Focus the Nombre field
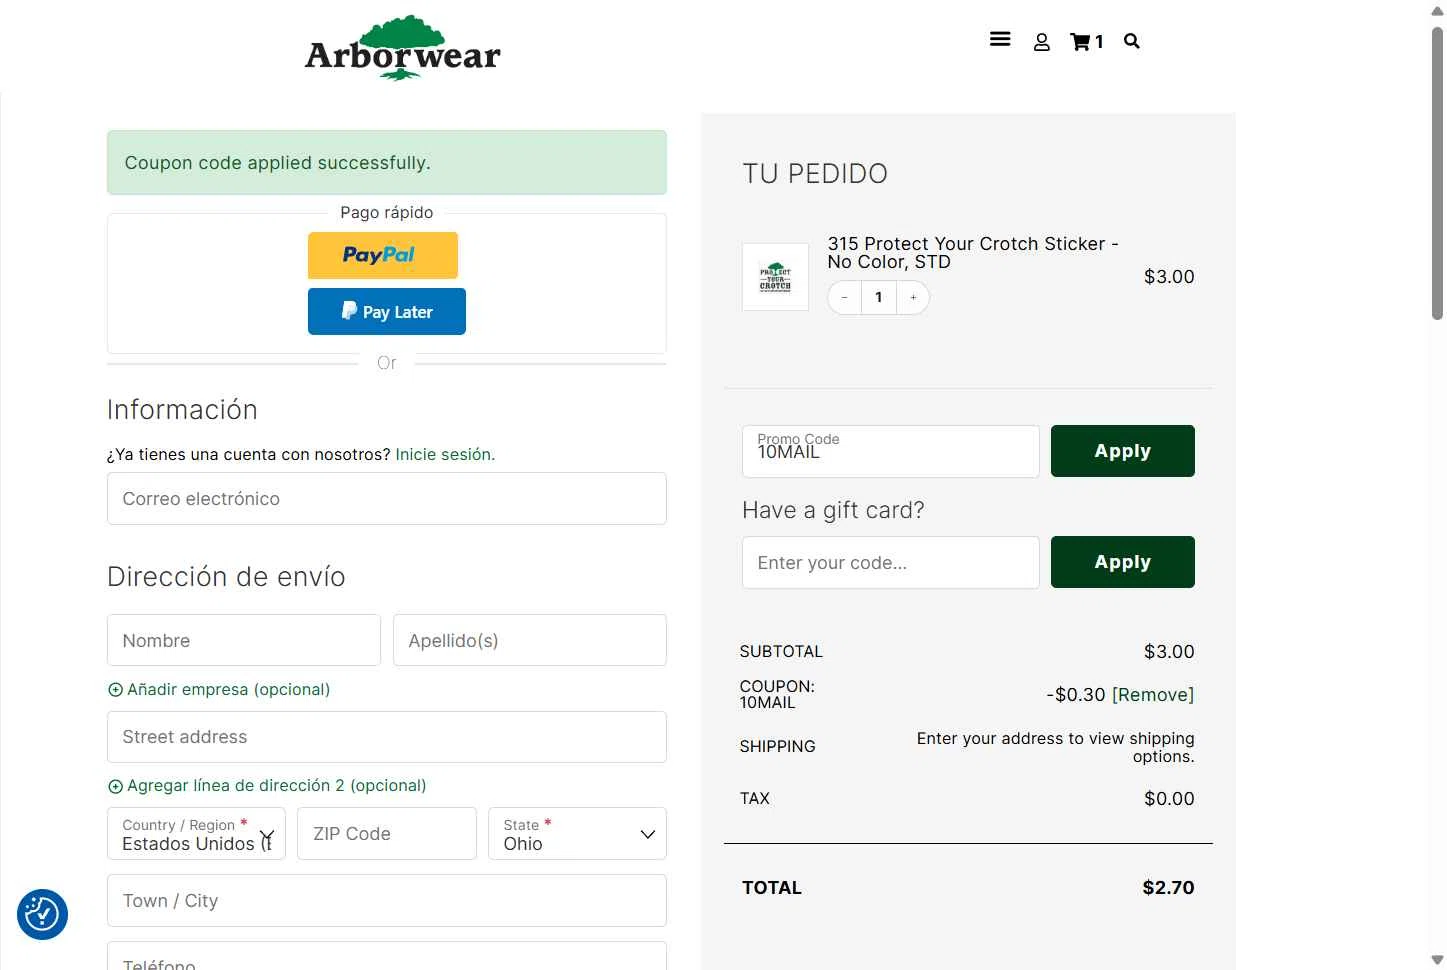Screen dimensions: 1447x970 click(244, 640)
